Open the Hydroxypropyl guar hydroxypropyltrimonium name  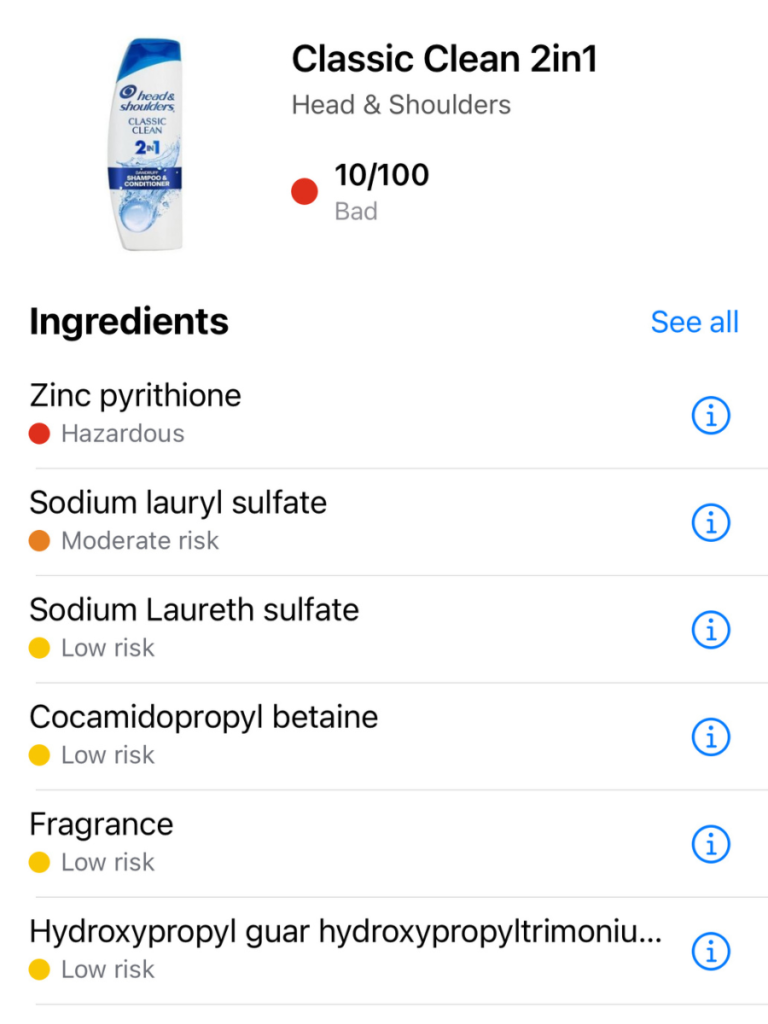click(x=345, y=931)
